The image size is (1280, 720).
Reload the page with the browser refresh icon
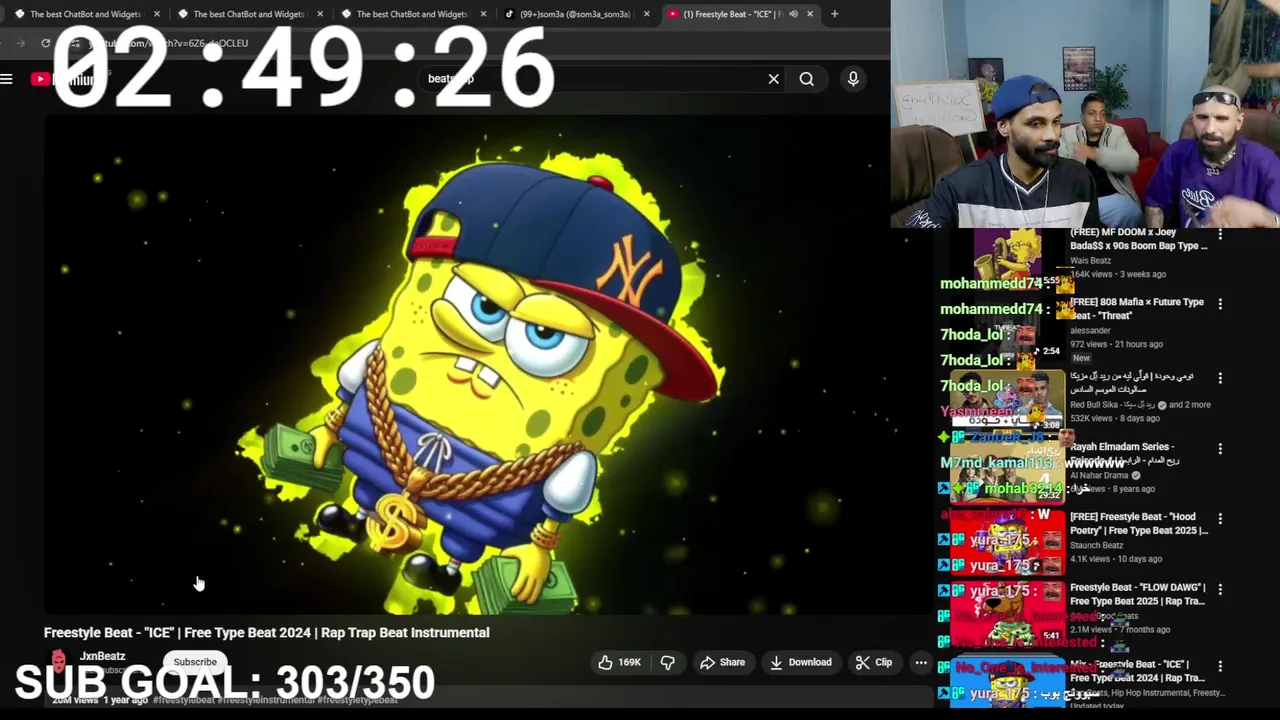[45, 43]
